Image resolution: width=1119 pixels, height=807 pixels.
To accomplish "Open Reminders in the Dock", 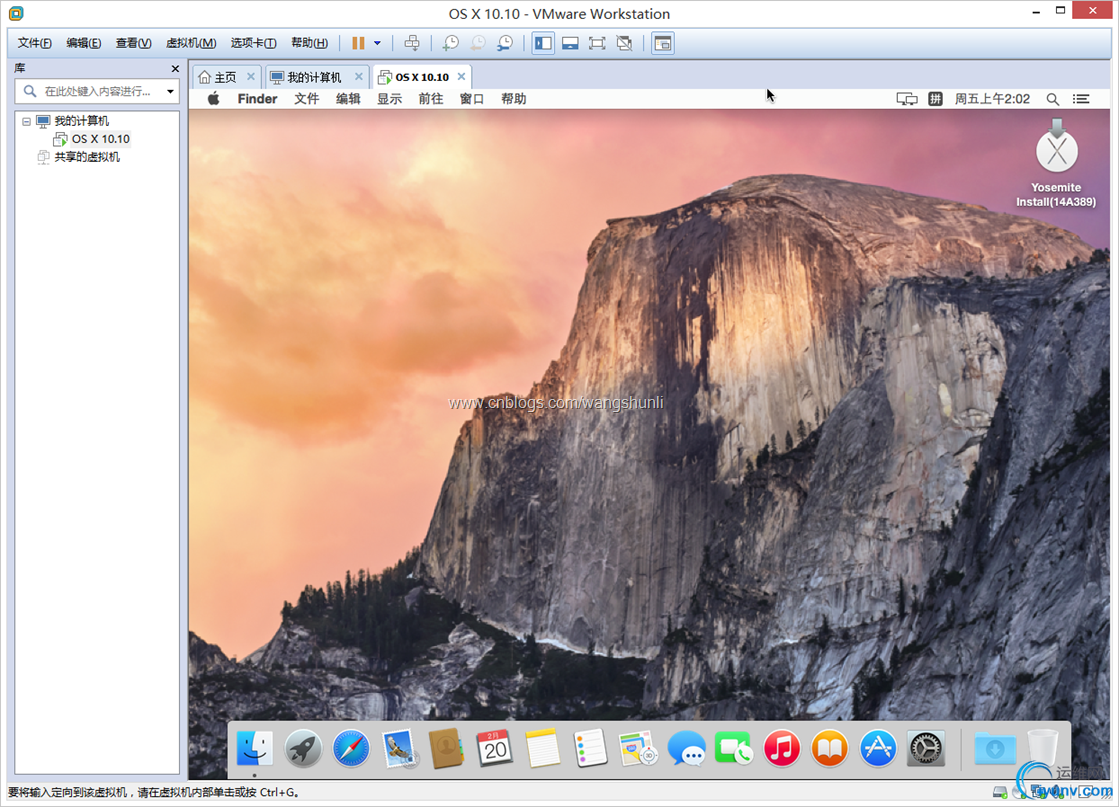I will coord(590,748).
